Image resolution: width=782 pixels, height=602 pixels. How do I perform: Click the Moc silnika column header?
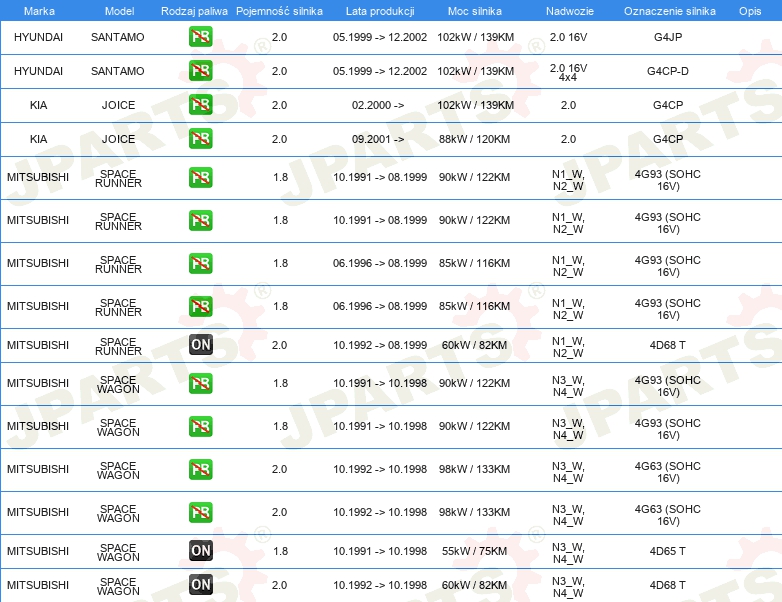click(x=474, y=11)
